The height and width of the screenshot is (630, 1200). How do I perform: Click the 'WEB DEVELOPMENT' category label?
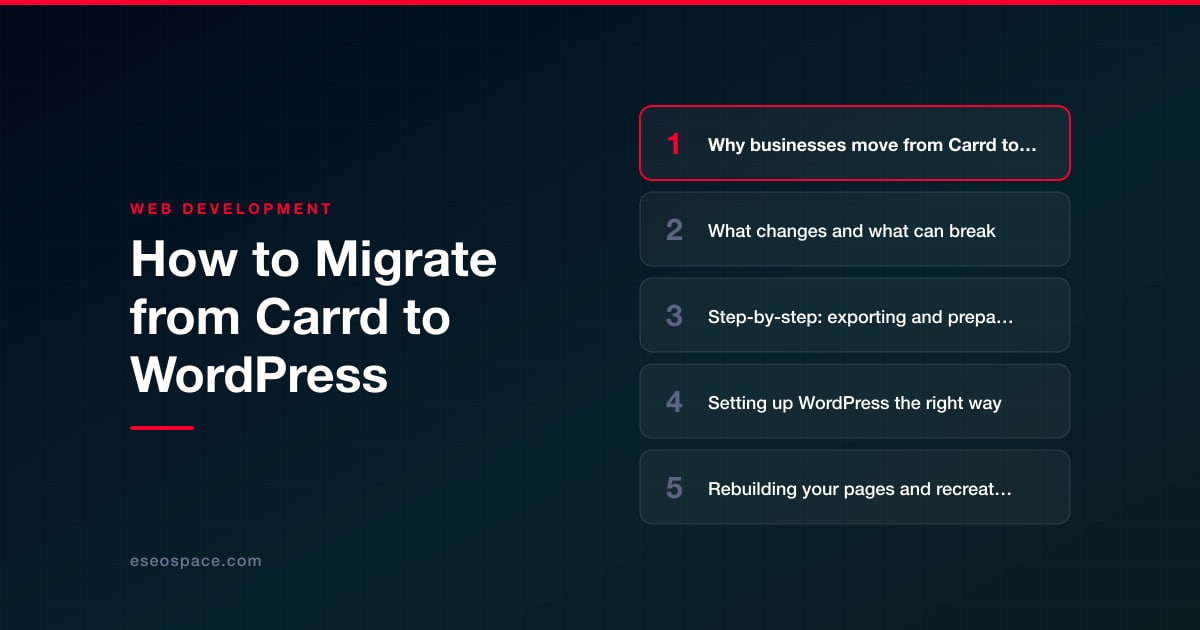(231, 209)
